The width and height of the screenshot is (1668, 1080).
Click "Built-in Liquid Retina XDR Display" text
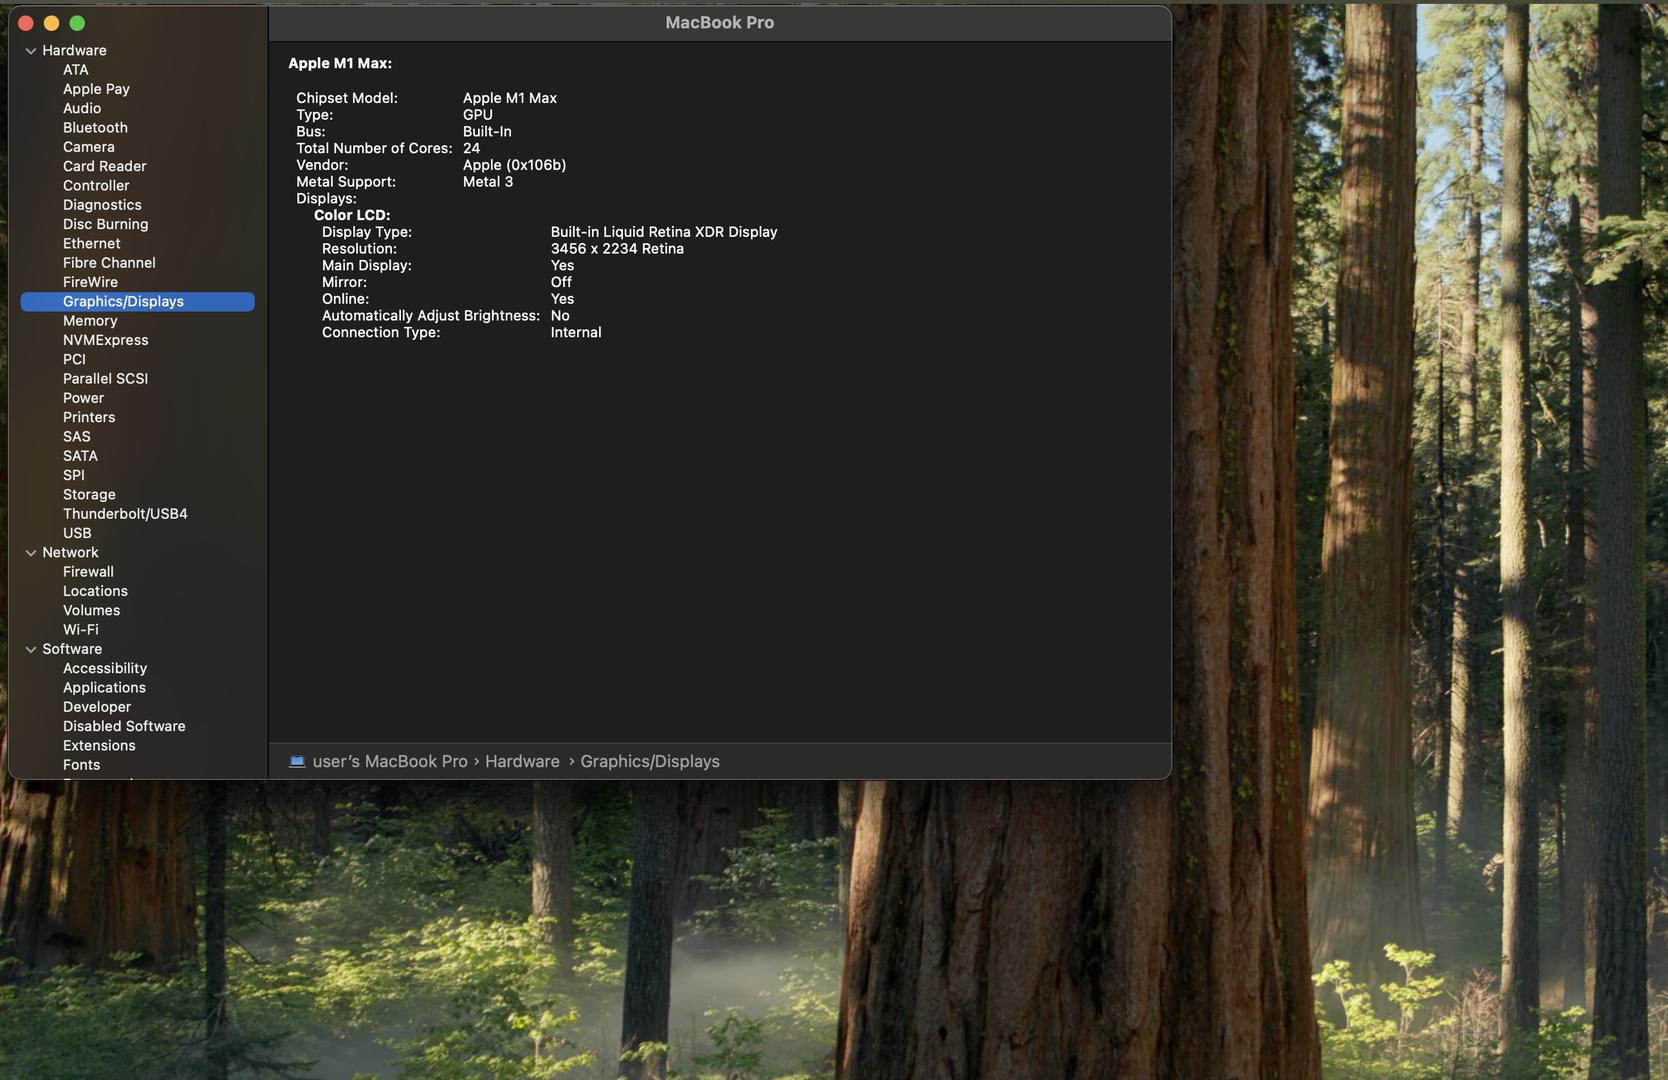click(664, 232)
